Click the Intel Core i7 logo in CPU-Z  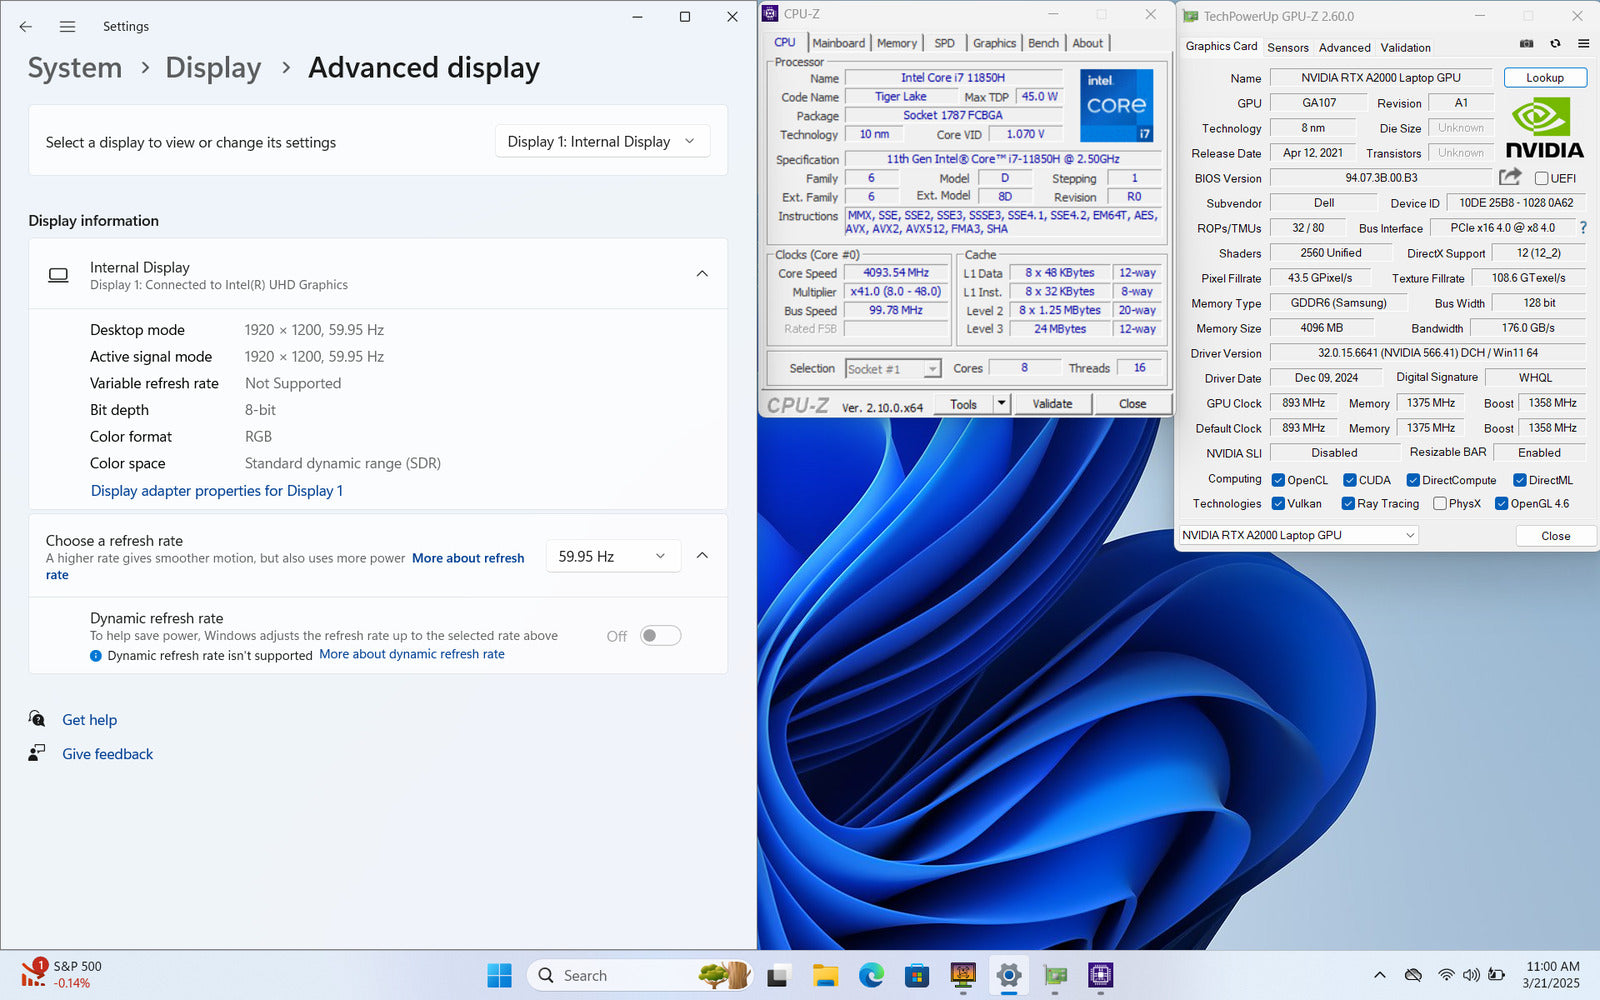[1116, 105]
